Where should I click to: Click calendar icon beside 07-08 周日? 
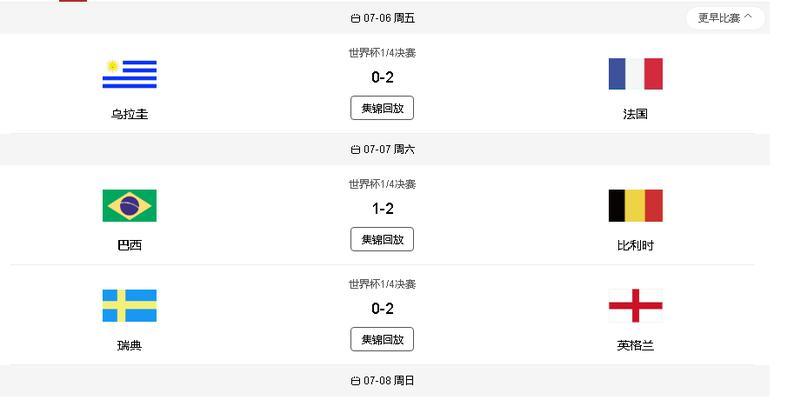[x=355, y=381]
